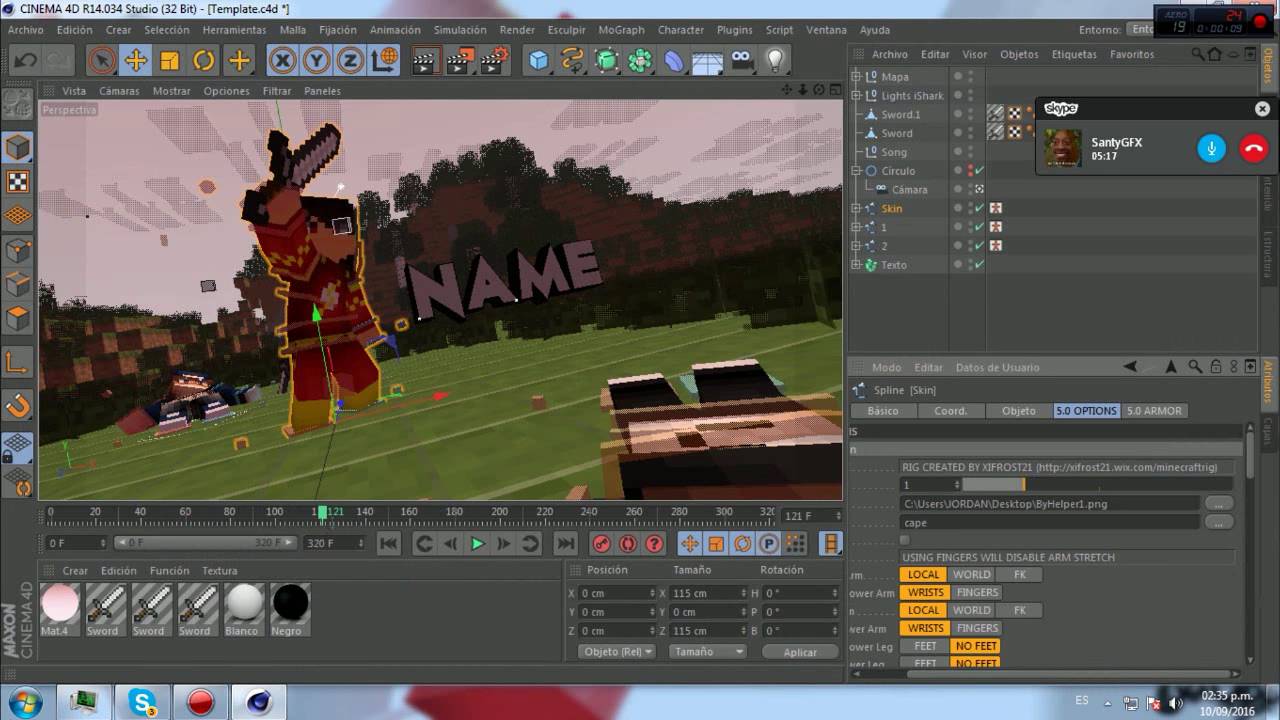Select first FINGERS option button

pos(977,592)
